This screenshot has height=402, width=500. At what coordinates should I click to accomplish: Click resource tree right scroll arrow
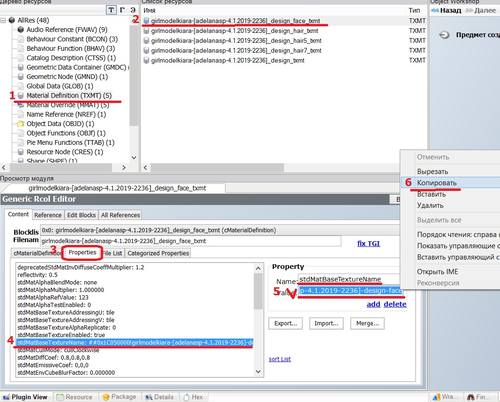(124, 167)
